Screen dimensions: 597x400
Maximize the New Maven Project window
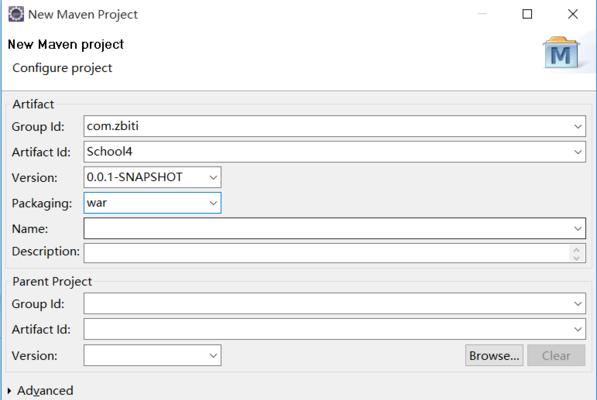pos(527,14)
